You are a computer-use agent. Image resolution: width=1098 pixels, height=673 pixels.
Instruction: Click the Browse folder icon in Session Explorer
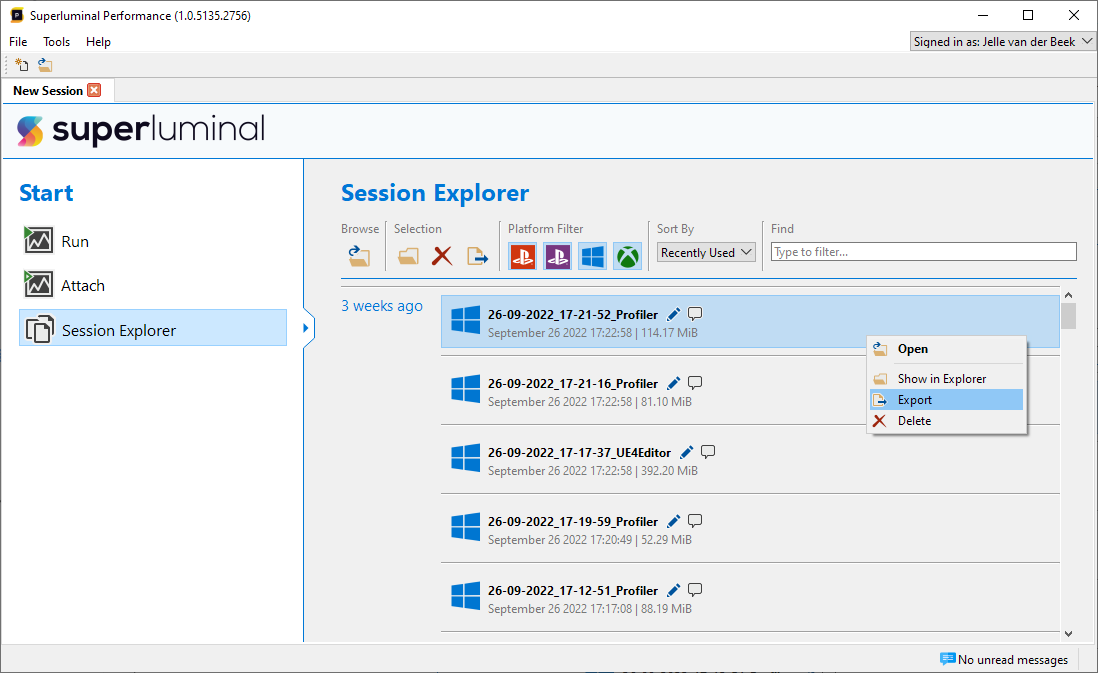[359, 256]
